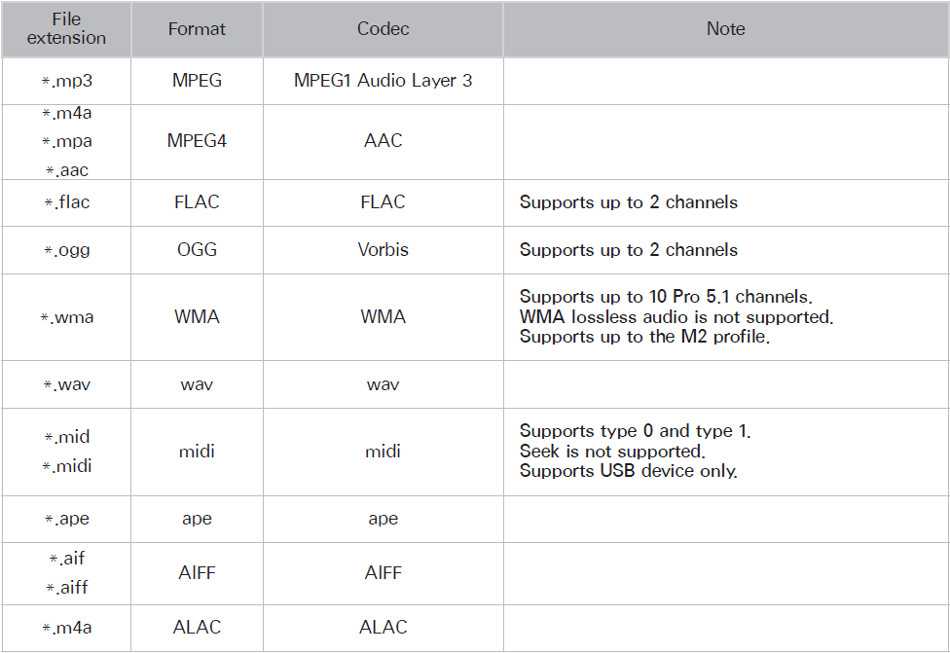Click the File extension column header
Image resolution: width=950 pixels, height=653 pixels.
(x=66, y=28)
